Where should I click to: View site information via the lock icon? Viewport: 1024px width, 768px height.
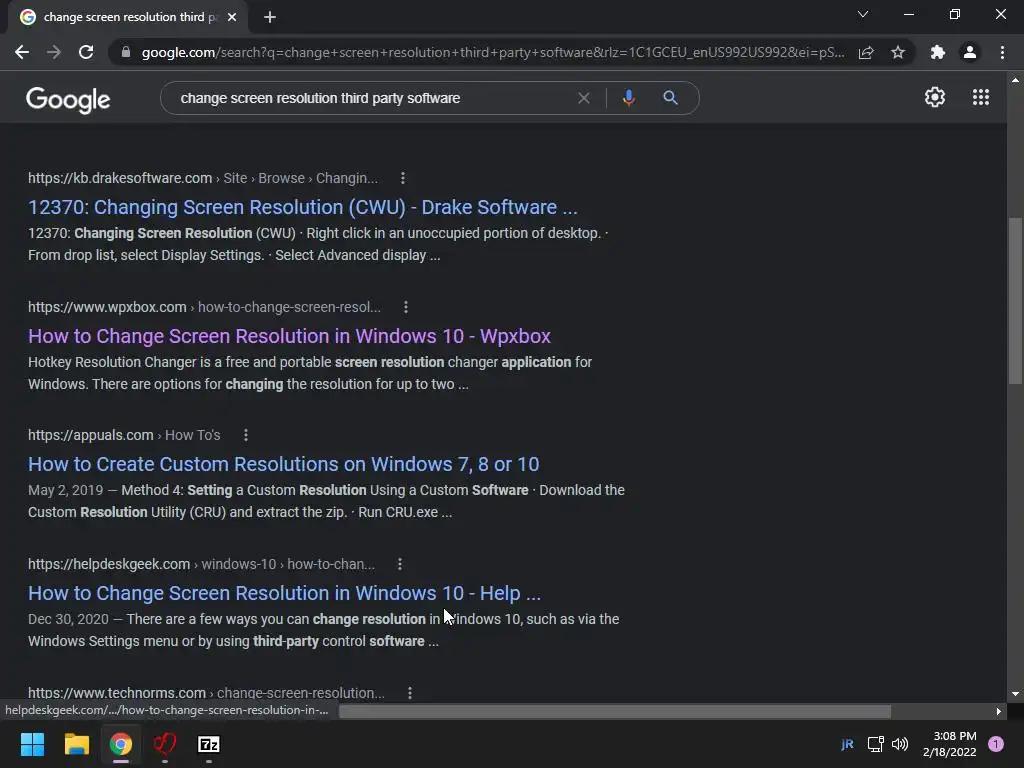click(126, 52)
